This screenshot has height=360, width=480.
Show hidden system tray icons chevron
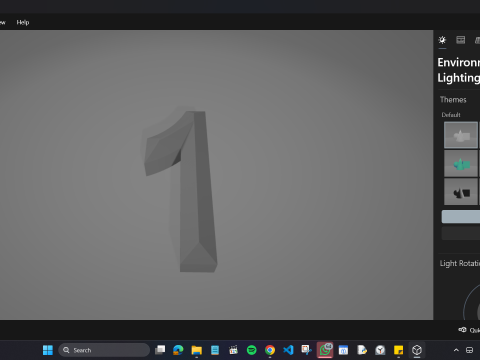tap(456, 350)
